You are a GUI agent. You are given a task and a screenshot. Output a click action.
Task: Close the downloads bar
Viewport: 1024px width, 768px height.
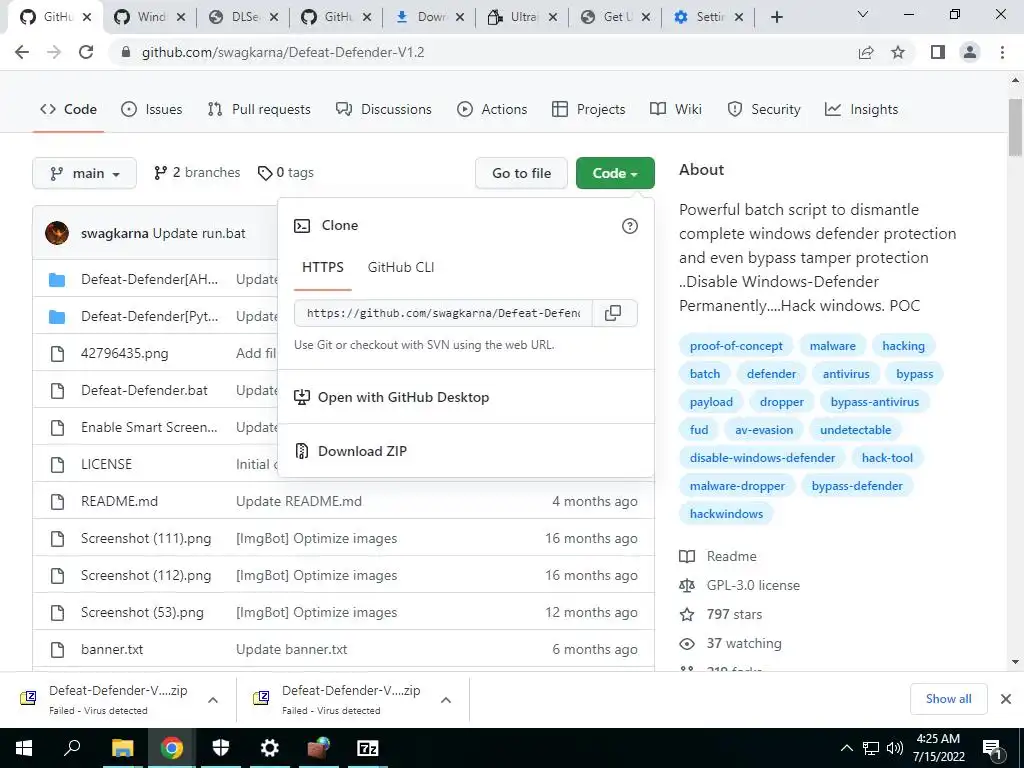pyautogui.click(x=1006, y=699)
